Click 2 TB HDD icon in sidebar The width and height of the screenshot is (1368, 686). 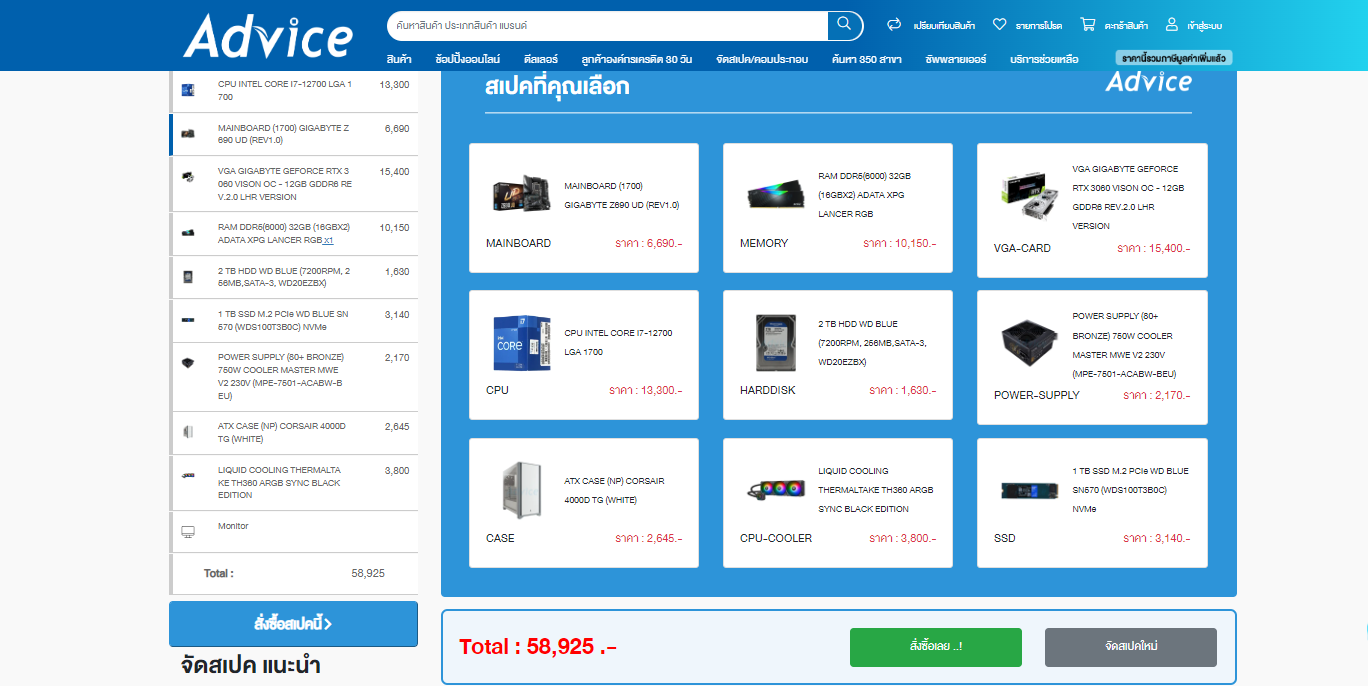(x=187, y=277)
